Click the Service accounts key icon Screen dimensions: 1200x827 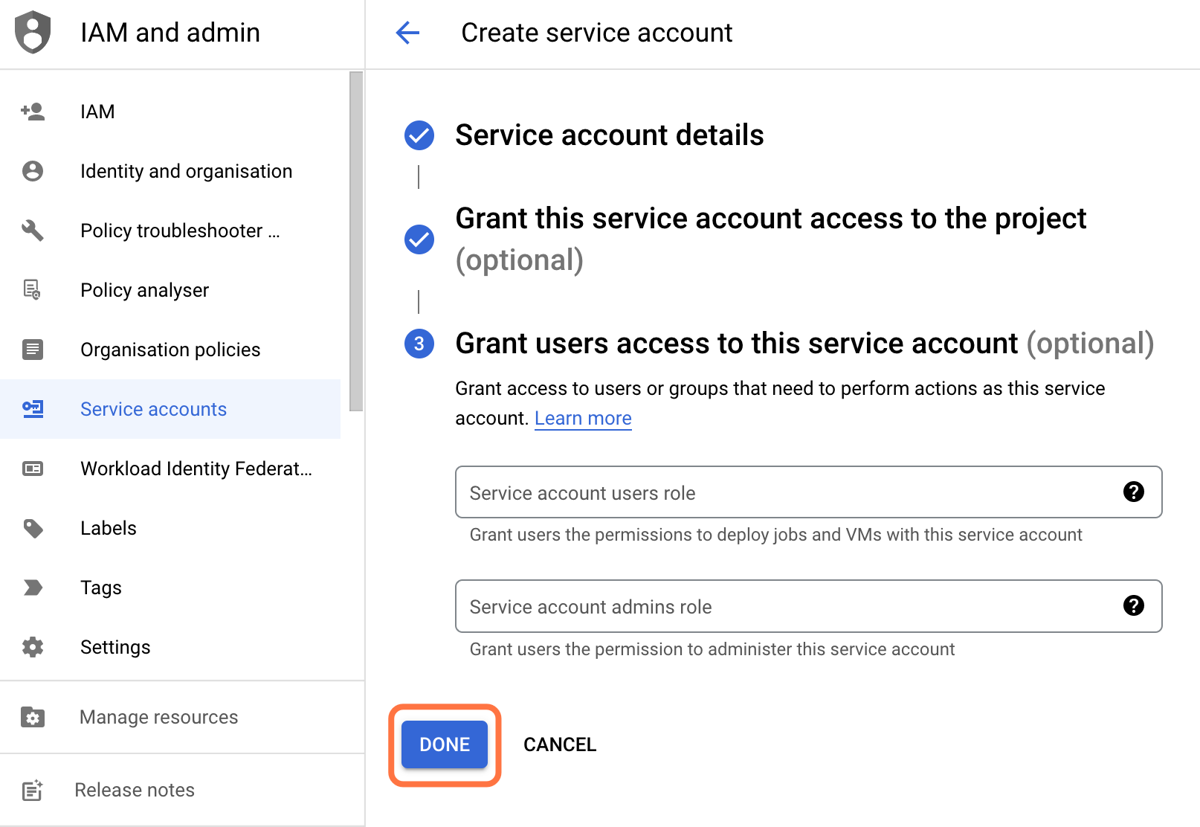(x=33, y=409)
